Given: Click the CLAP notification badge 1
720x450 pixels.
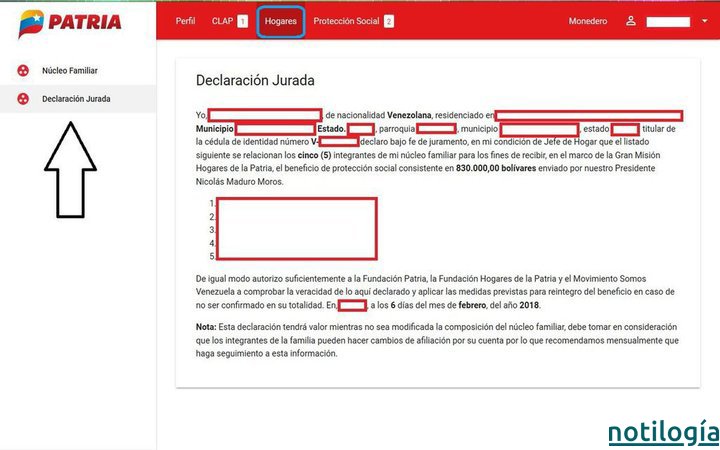Looking at the screenshot, I should 242,21.
